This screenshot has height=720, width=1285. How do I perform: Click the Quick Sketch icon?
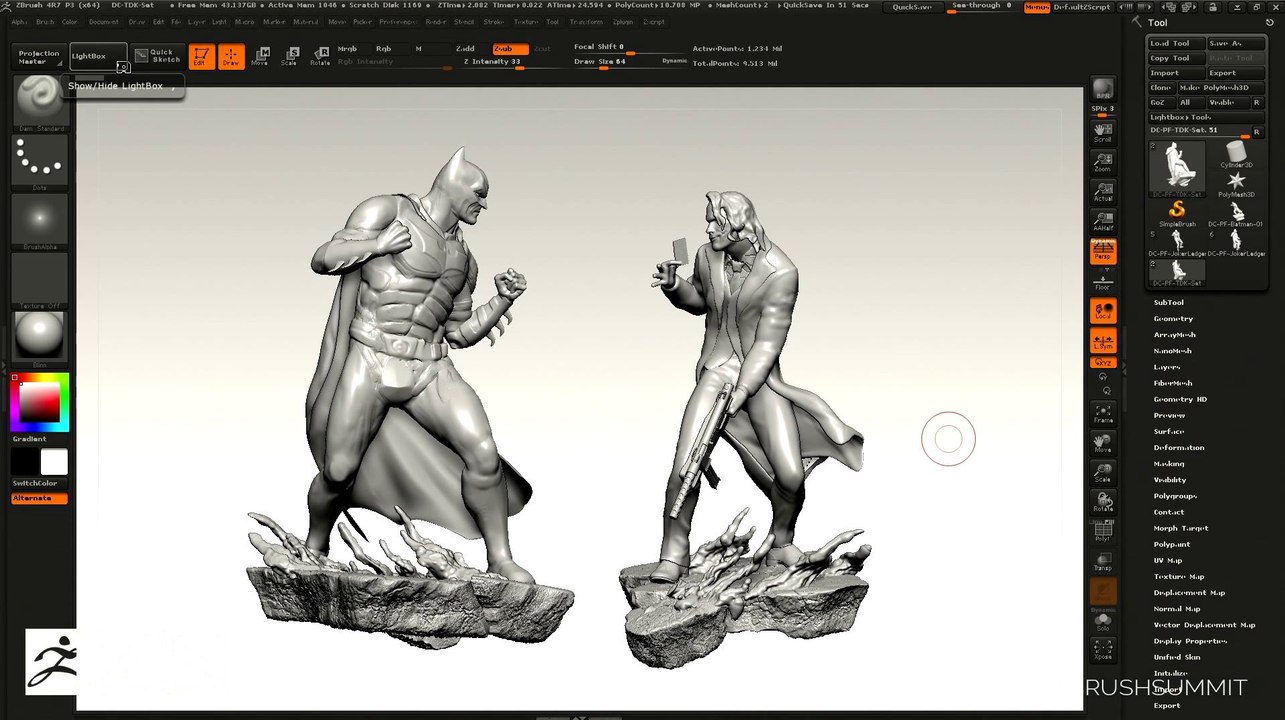pos(157,56)
